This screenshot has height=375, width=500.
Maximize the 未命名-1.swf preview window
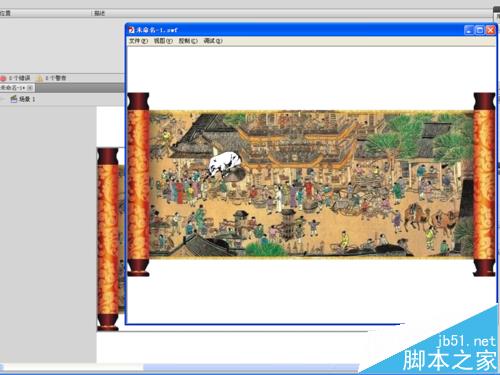coord(480,30)
